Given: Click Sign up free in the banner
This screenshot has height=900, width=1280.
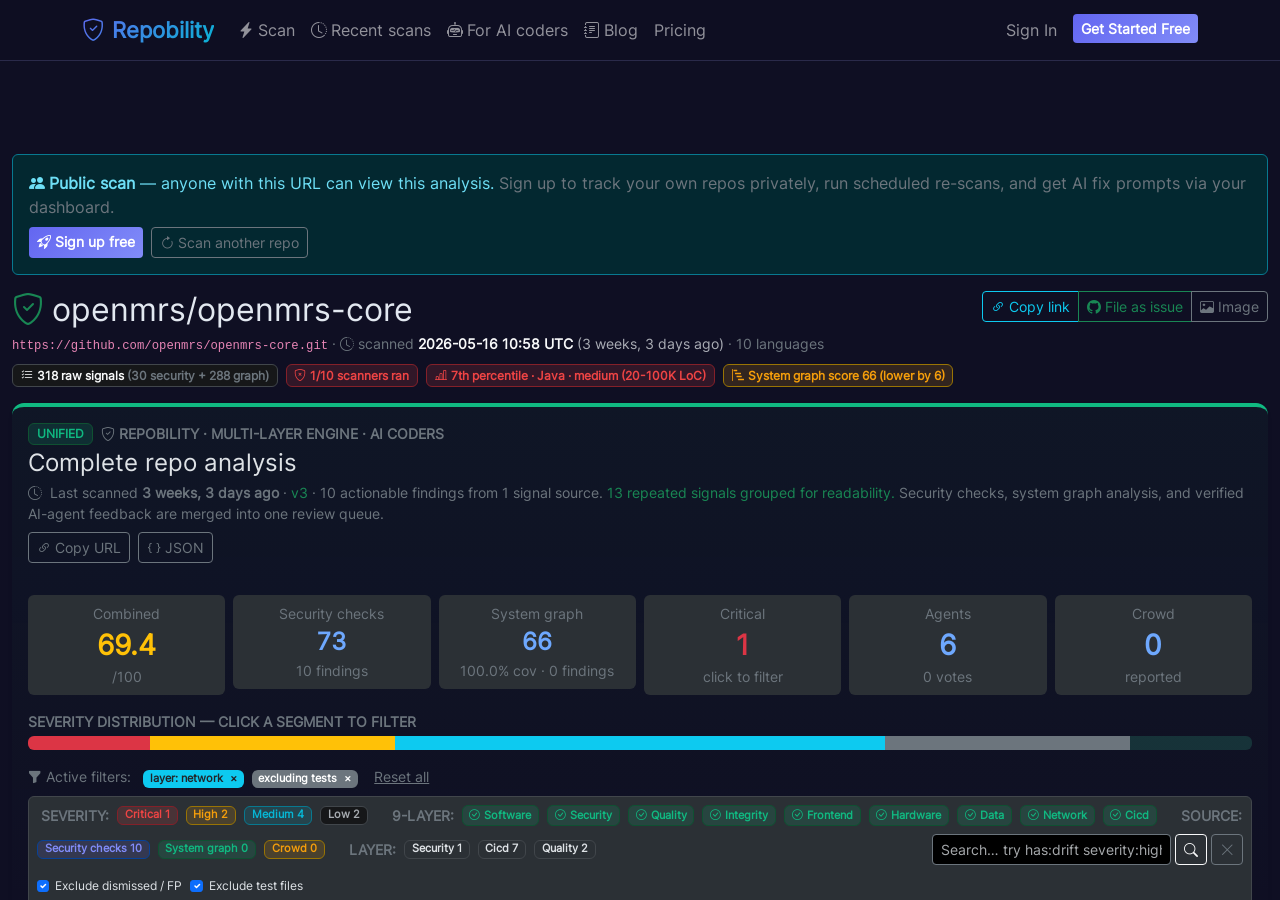Looking at the screenshot, I should click(86, 242).
